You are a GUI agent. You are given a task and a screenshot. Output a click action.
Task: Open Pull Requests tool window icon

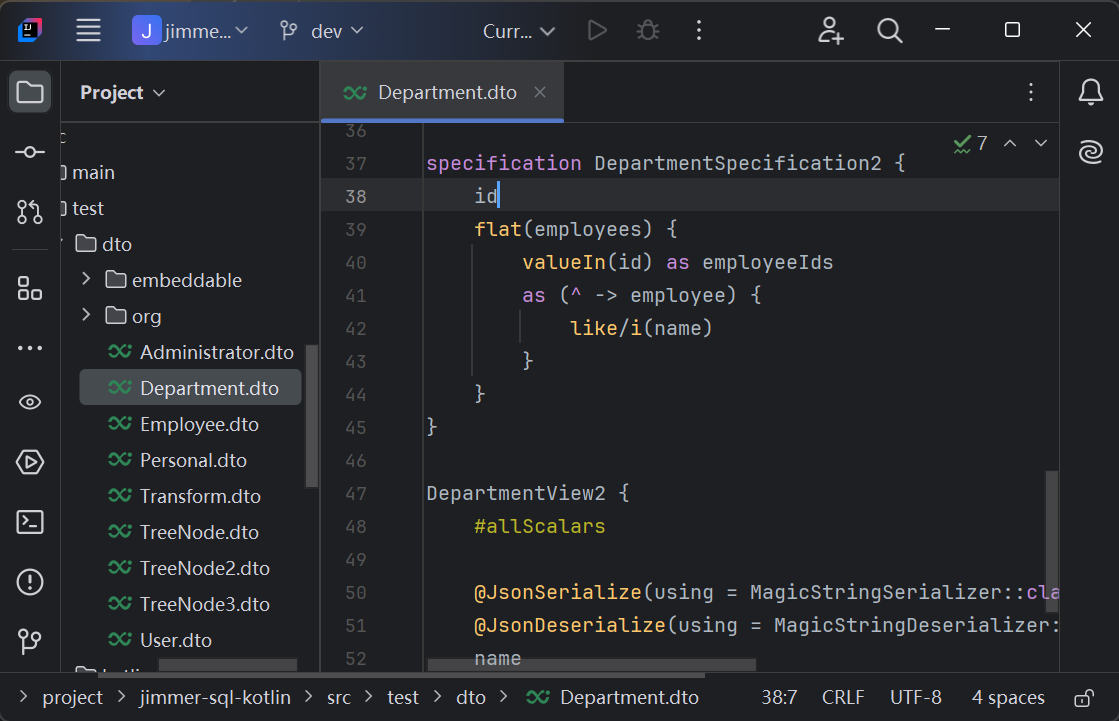(x=30, y=211)
